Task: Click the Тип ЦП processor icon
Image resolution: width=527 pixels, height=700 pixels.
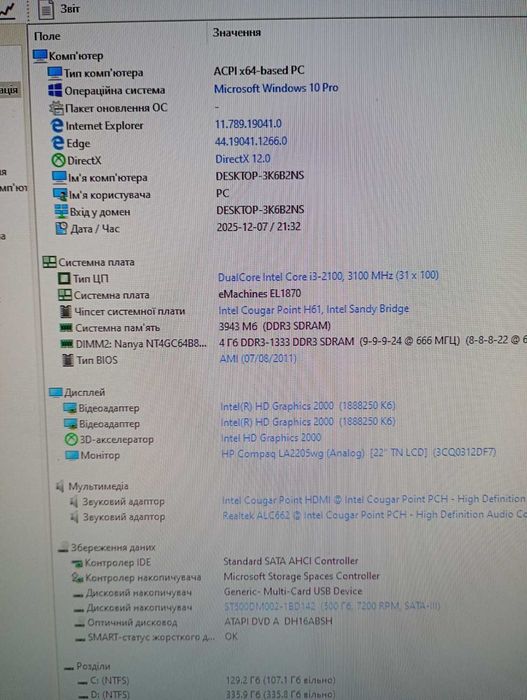Action: pos(65,279)
